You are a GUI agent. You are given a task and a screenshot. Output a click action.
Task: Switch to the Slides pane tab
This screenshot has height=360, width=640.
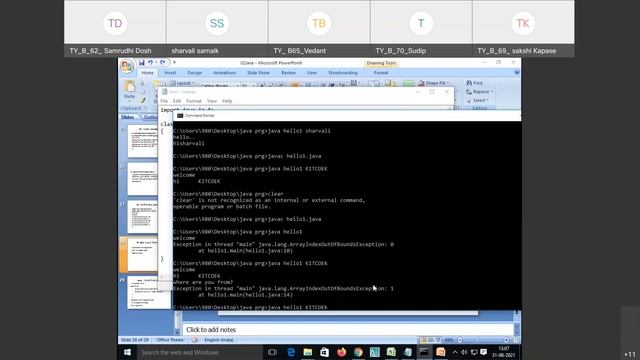point(128,117)
